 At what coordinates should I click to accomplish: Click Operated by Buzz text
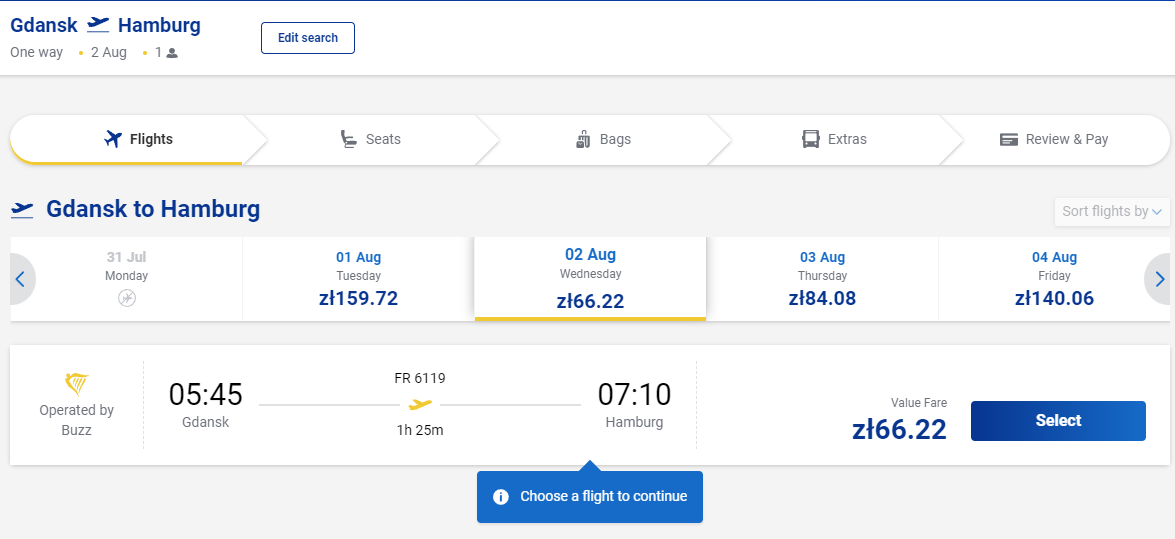click(76, 421)
